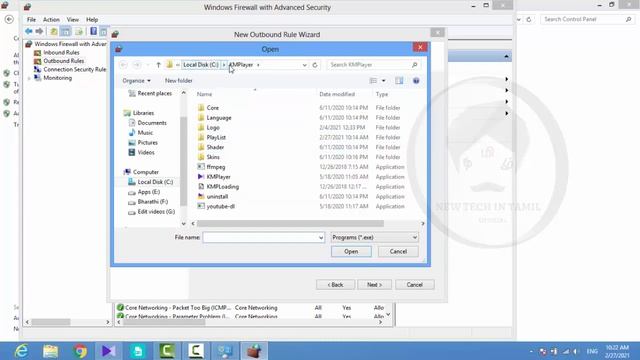This screenshot has height=360, width=640.
Task: Click the forward arrow in Firewall toolbar
Action: [x=39, y=31]
